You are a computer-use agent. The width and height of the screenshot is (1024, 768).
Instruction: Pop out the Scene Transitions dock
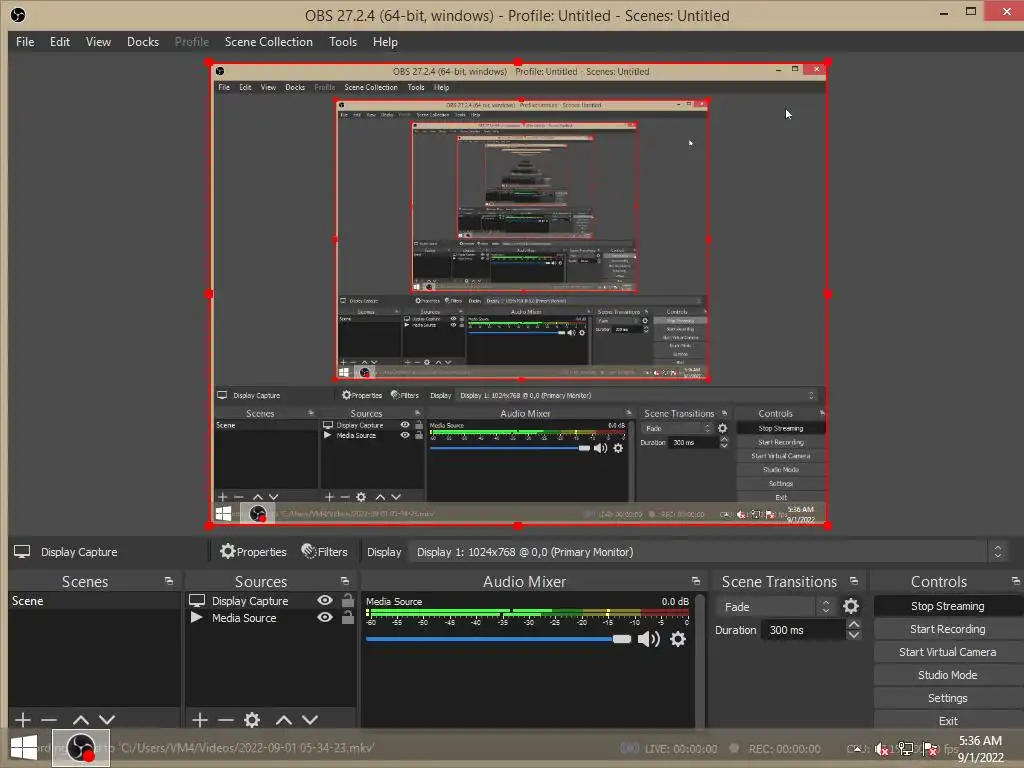854,581
